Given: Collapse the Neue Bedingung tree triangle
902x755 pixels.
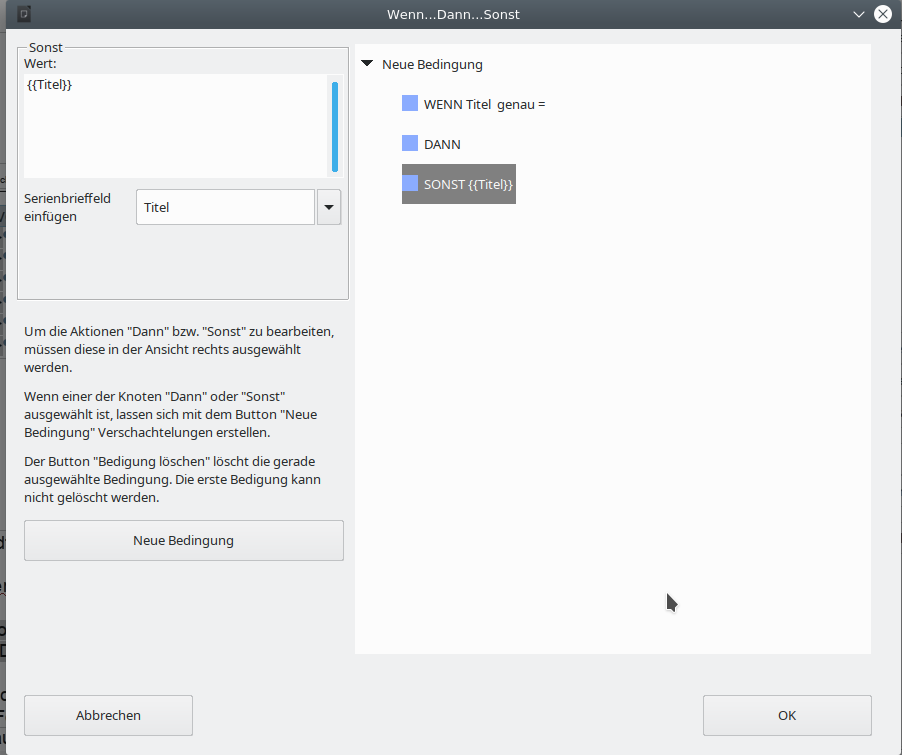Looking at the screenshot, I should click(368, 65).
